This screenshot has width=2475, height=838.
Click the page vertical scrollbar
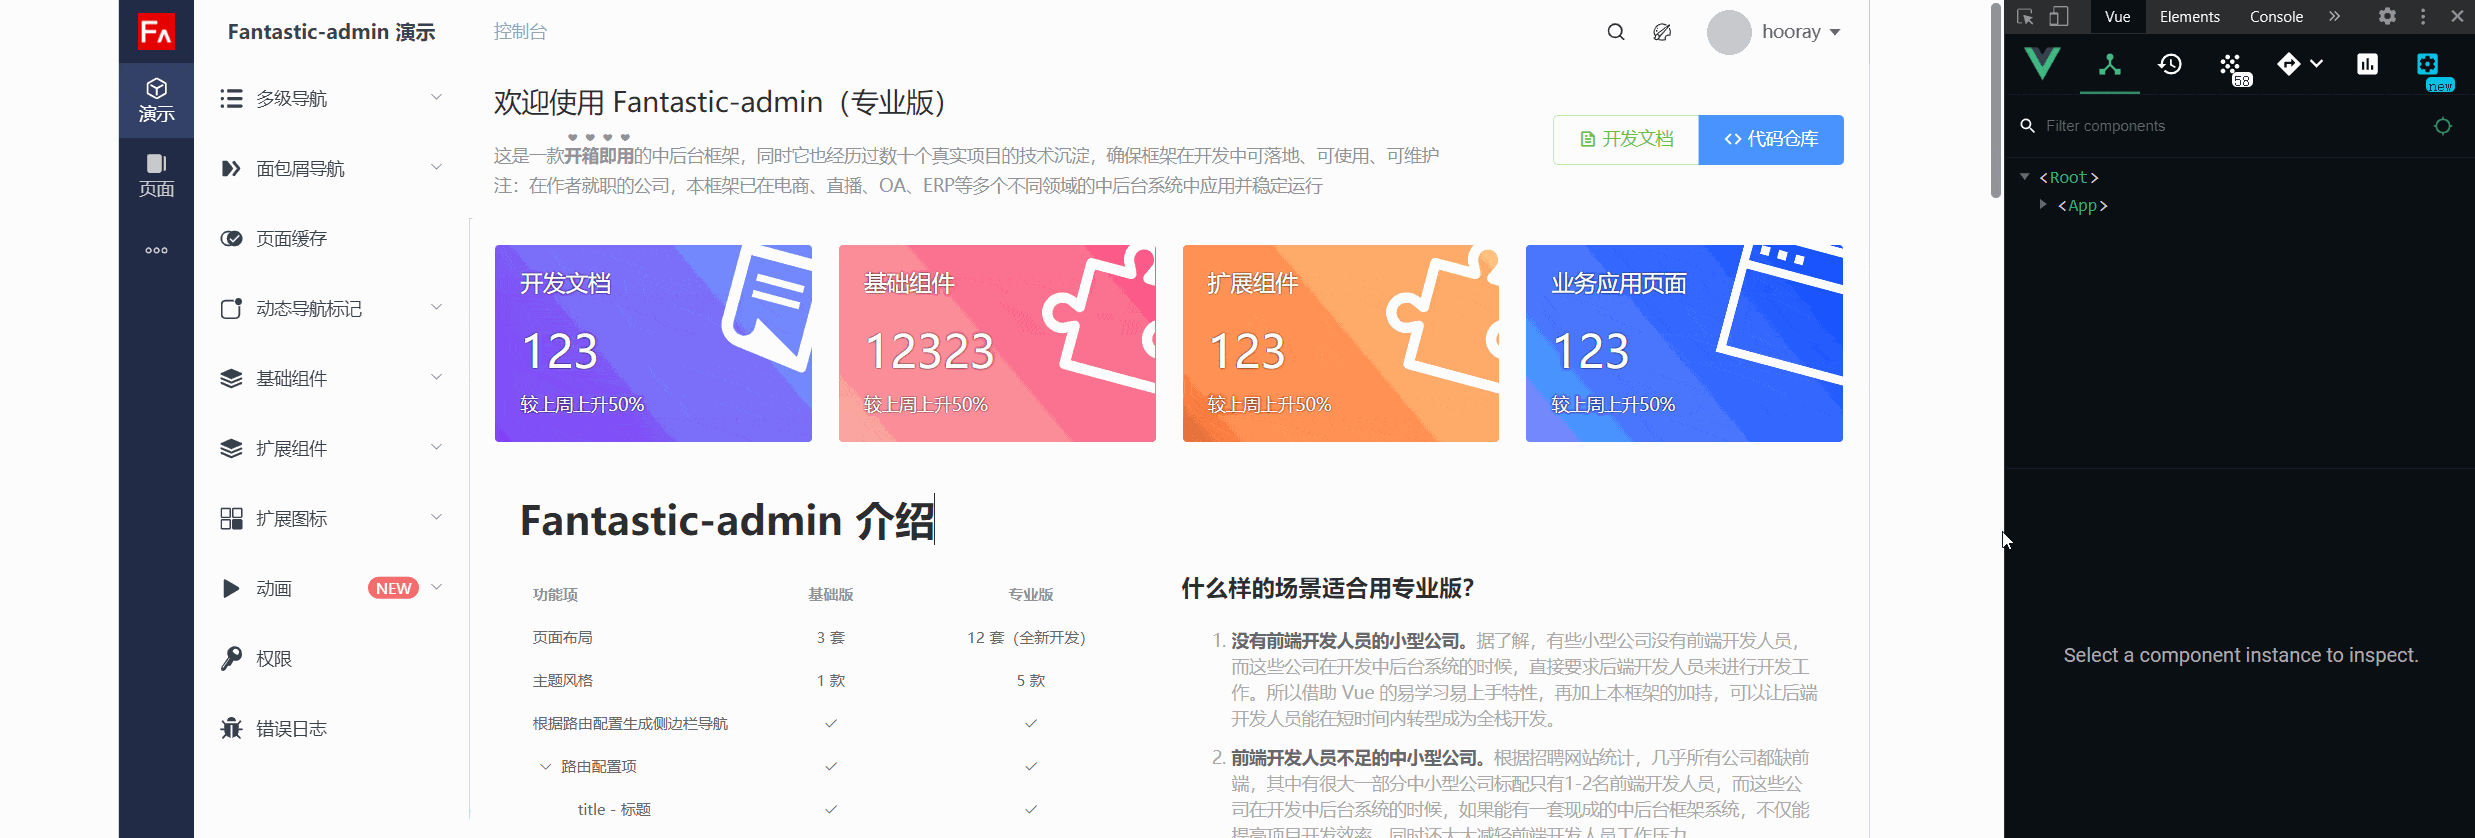point(1995,100)
